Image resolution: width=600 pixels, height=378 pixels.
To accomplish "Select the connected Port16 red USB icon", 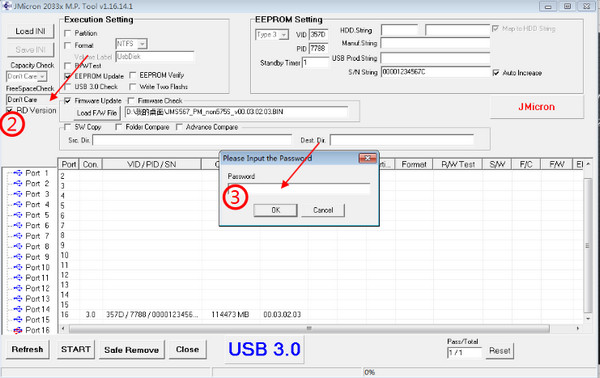I will (x=18, y=330).
